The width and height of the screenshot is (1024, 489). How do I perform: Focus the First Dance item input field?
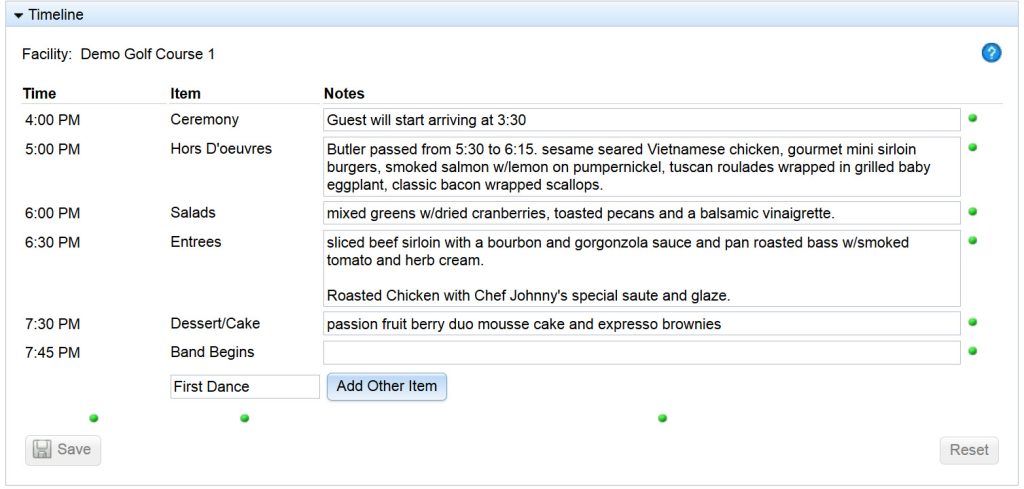point(245,386)
